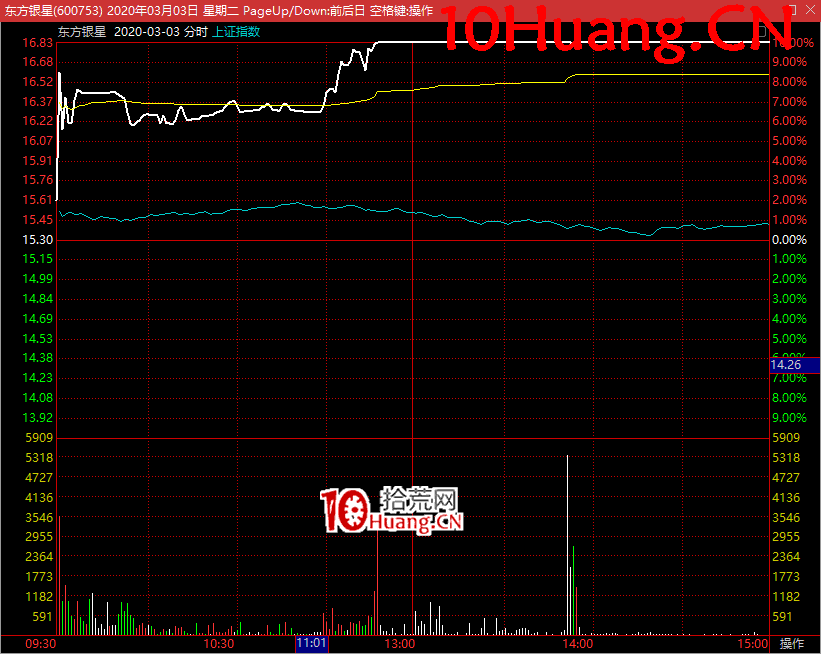The height and width of the screenshot is (654, 821).
Task: Click the 16.52 price axis label
Action: 38,82
